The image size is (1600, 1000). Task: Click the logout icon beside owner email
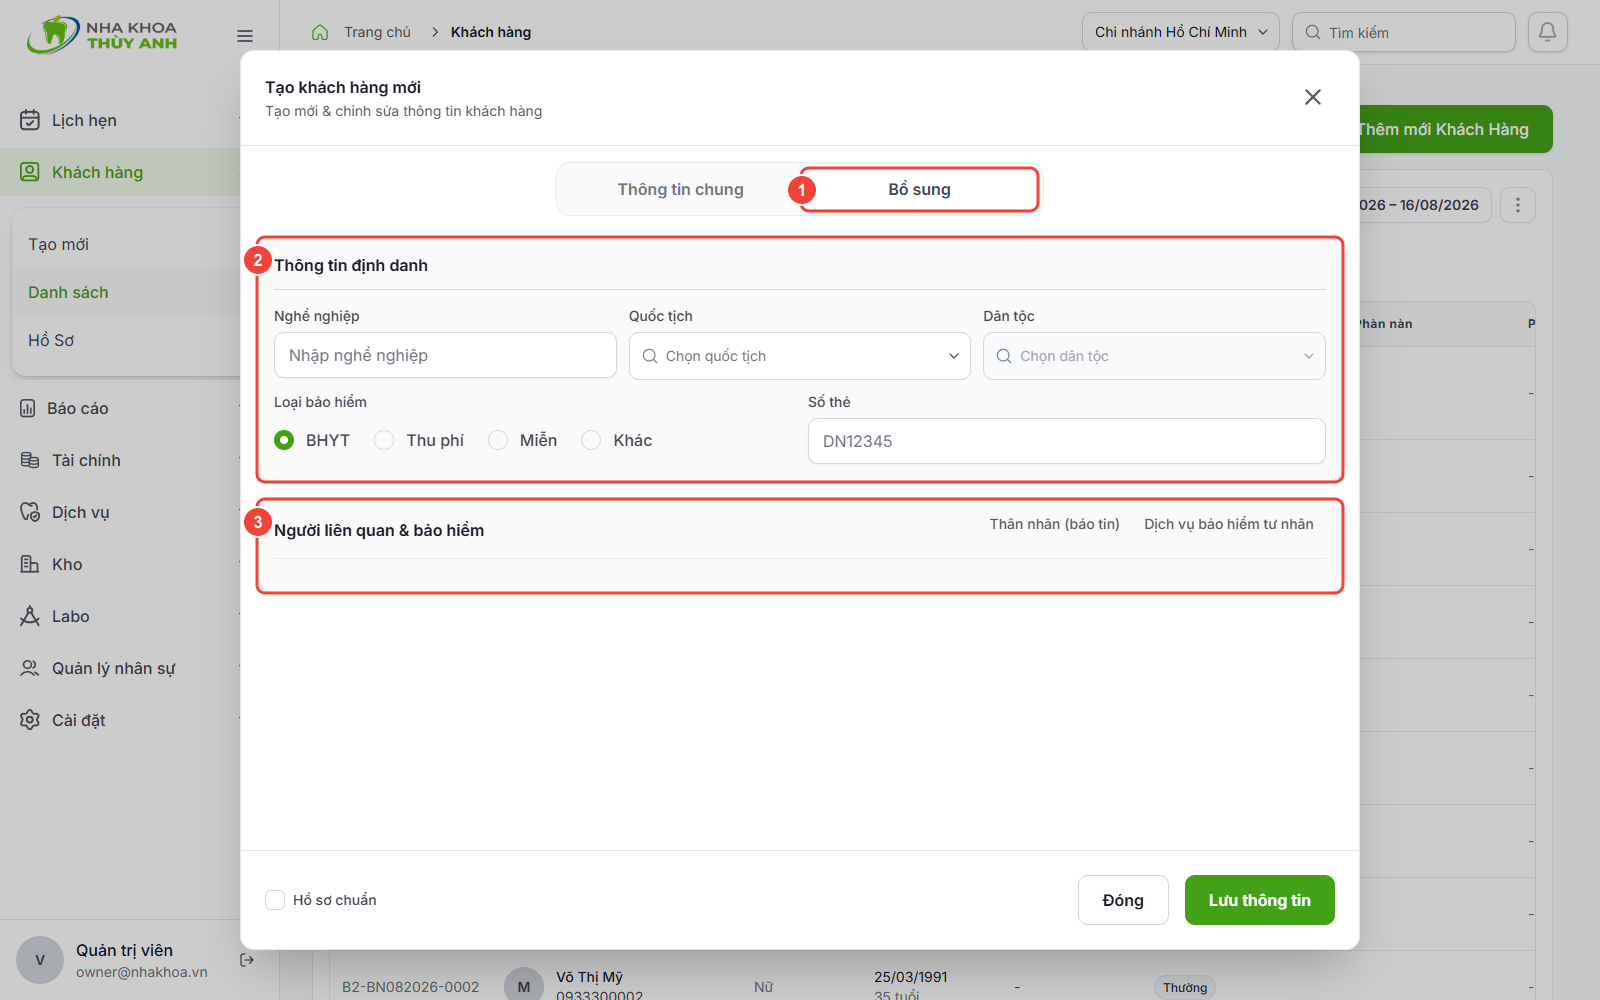pyautogui.click(x=247, y=960)
